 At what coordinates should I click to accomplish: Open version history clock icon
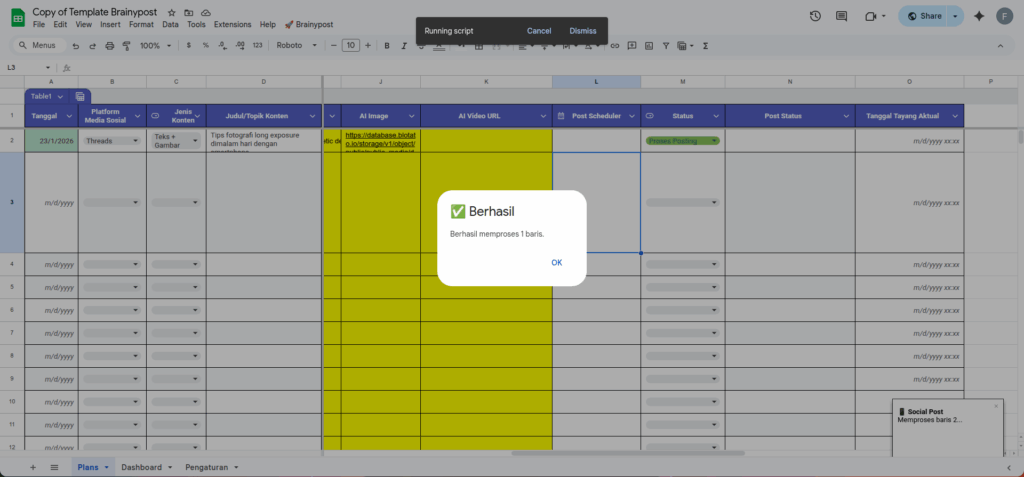(x=815, y=16)
